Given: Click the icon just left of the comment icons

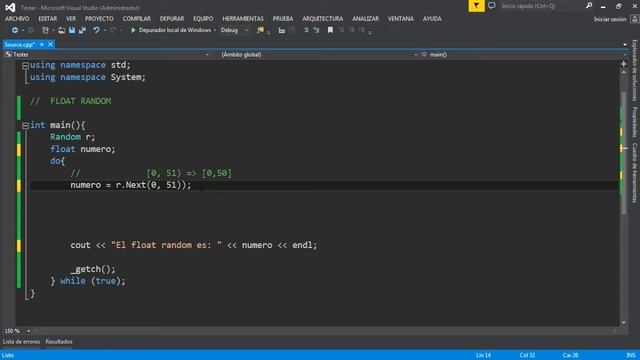Looking at the screenshot, I should pyautogui.click(x=292, y=30).
